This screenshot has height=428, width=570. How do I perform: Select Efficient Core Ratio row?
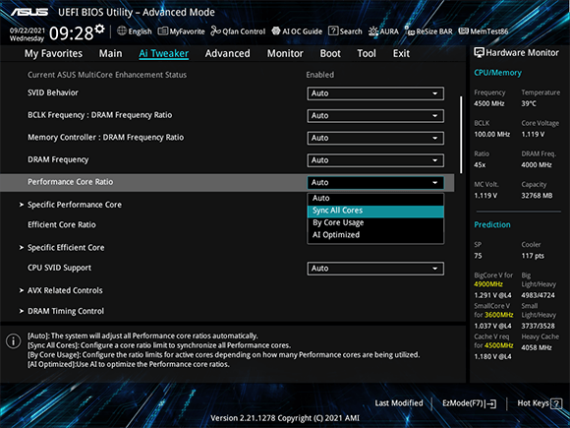62,225
